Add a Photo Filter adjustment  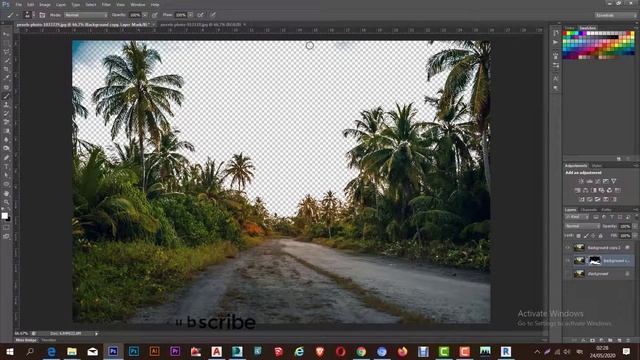click(602, 190)
